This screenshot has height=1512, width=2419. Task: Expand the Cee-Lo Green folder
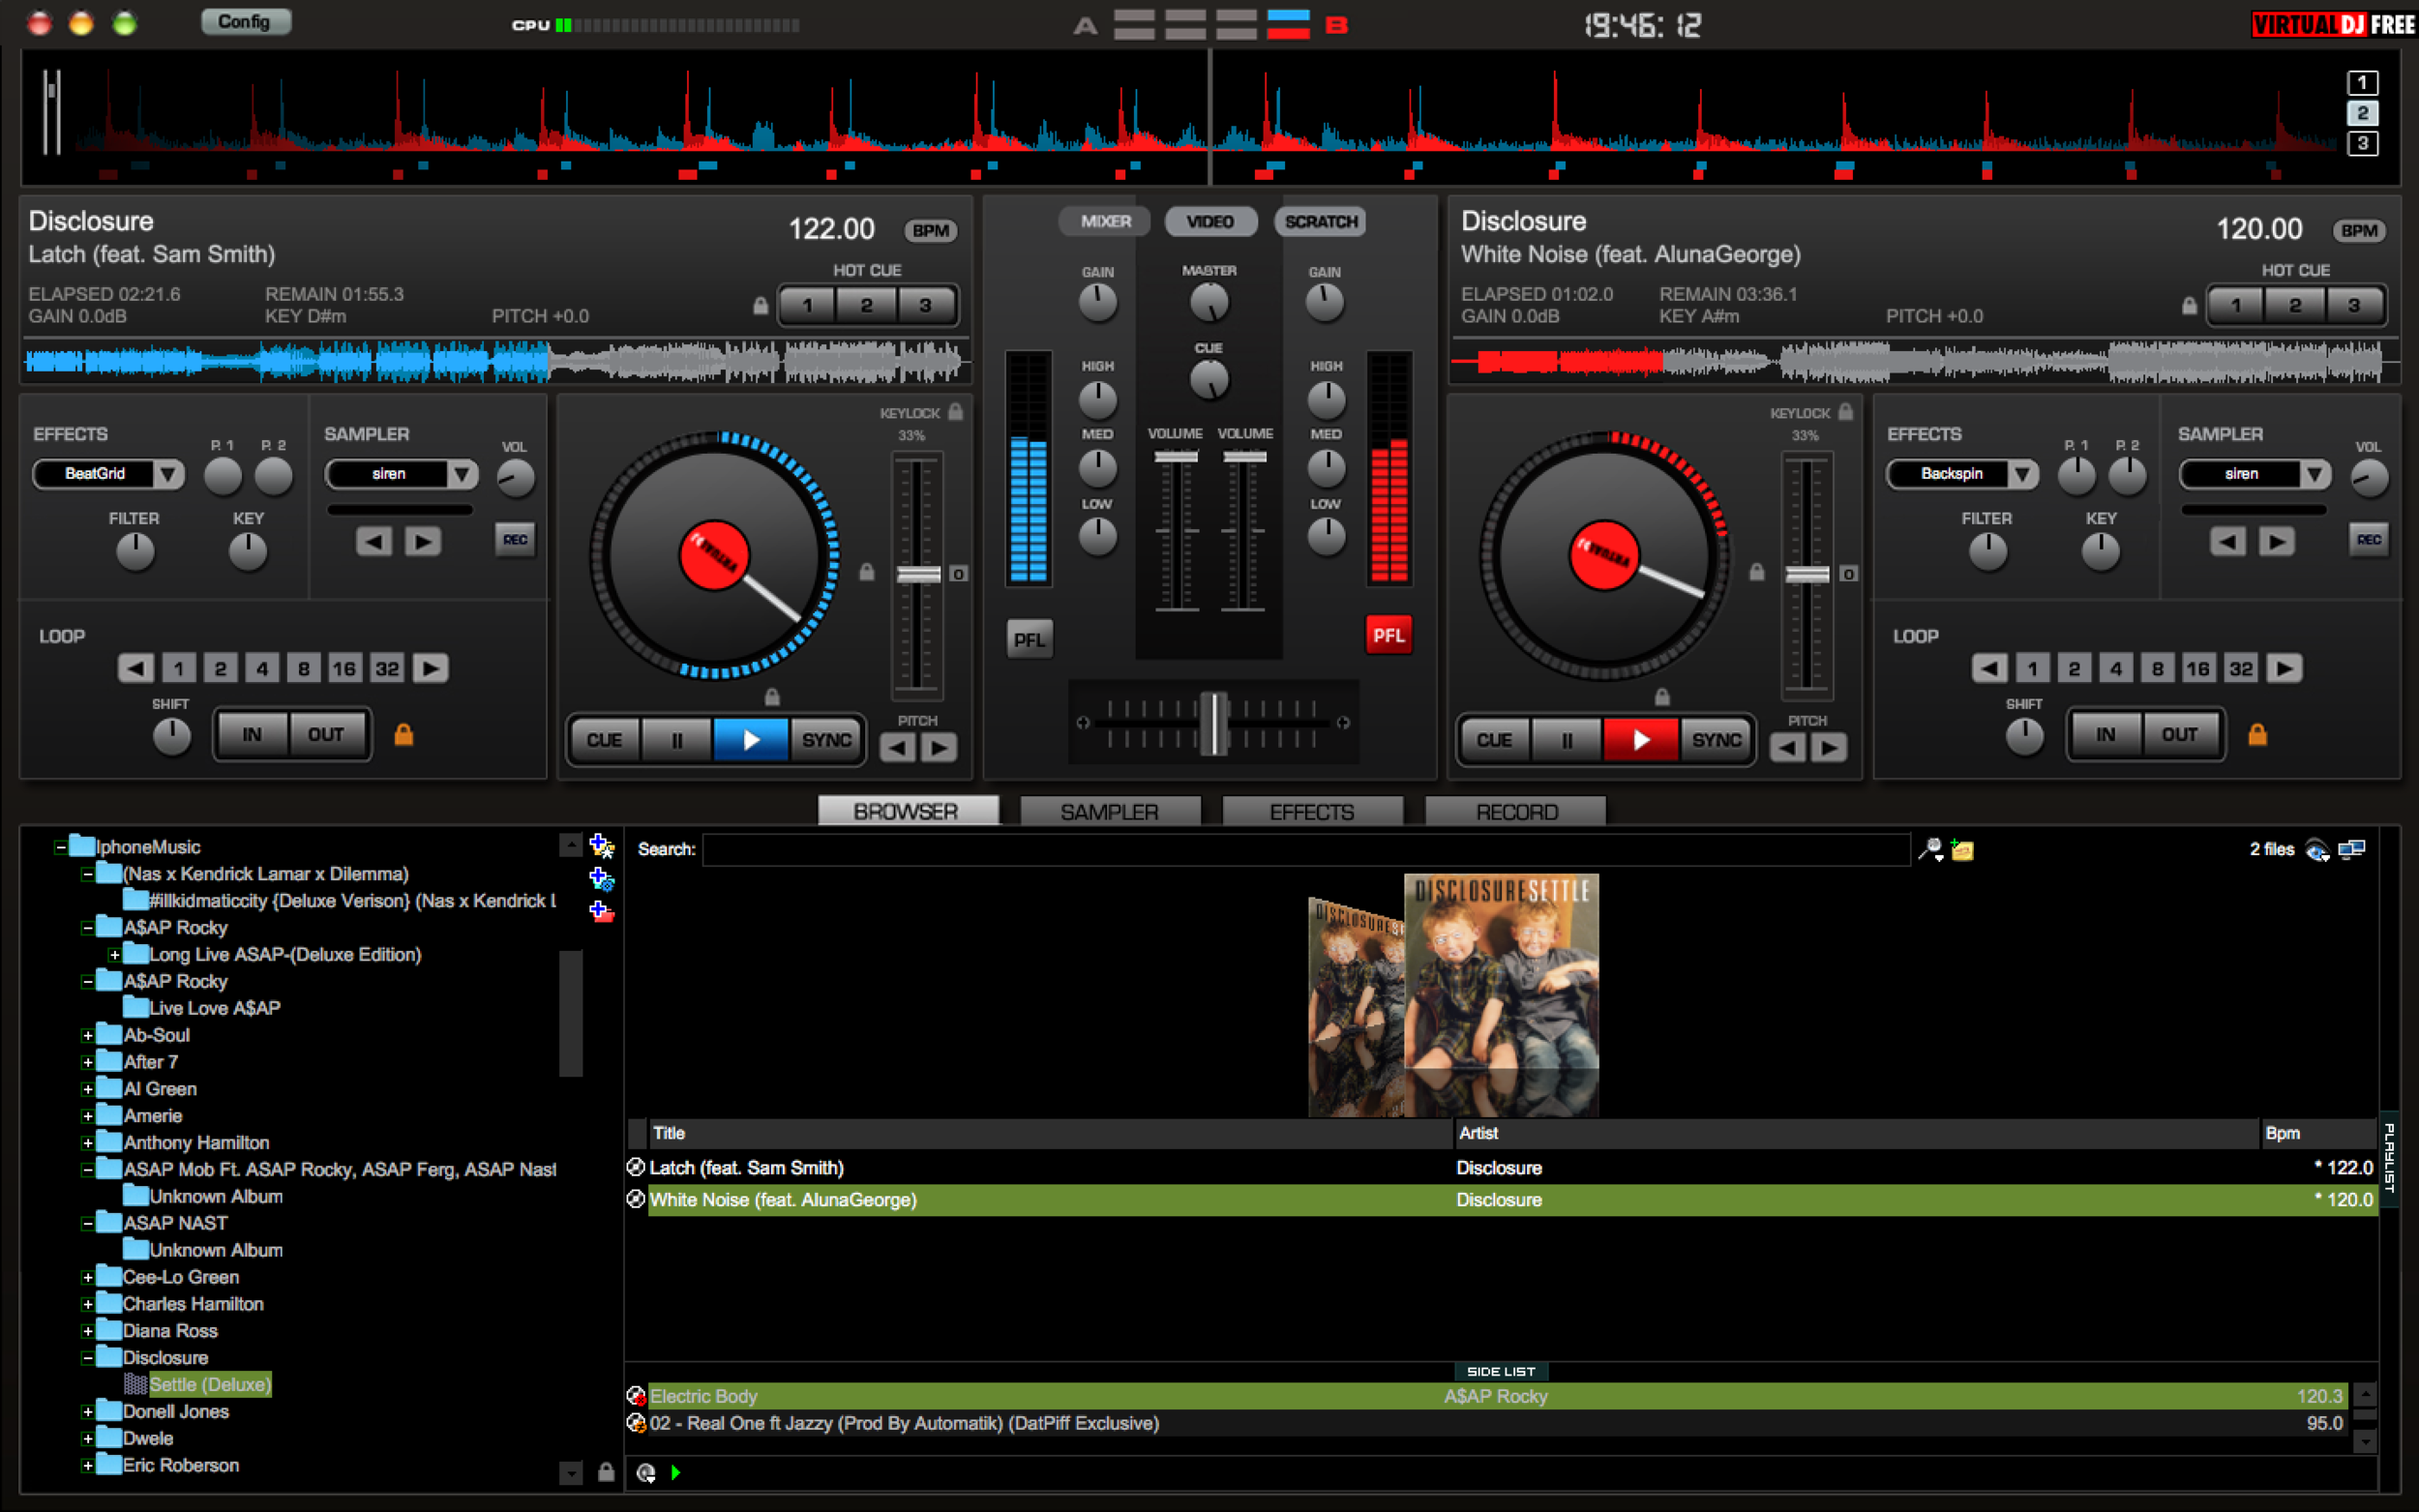87,1278
